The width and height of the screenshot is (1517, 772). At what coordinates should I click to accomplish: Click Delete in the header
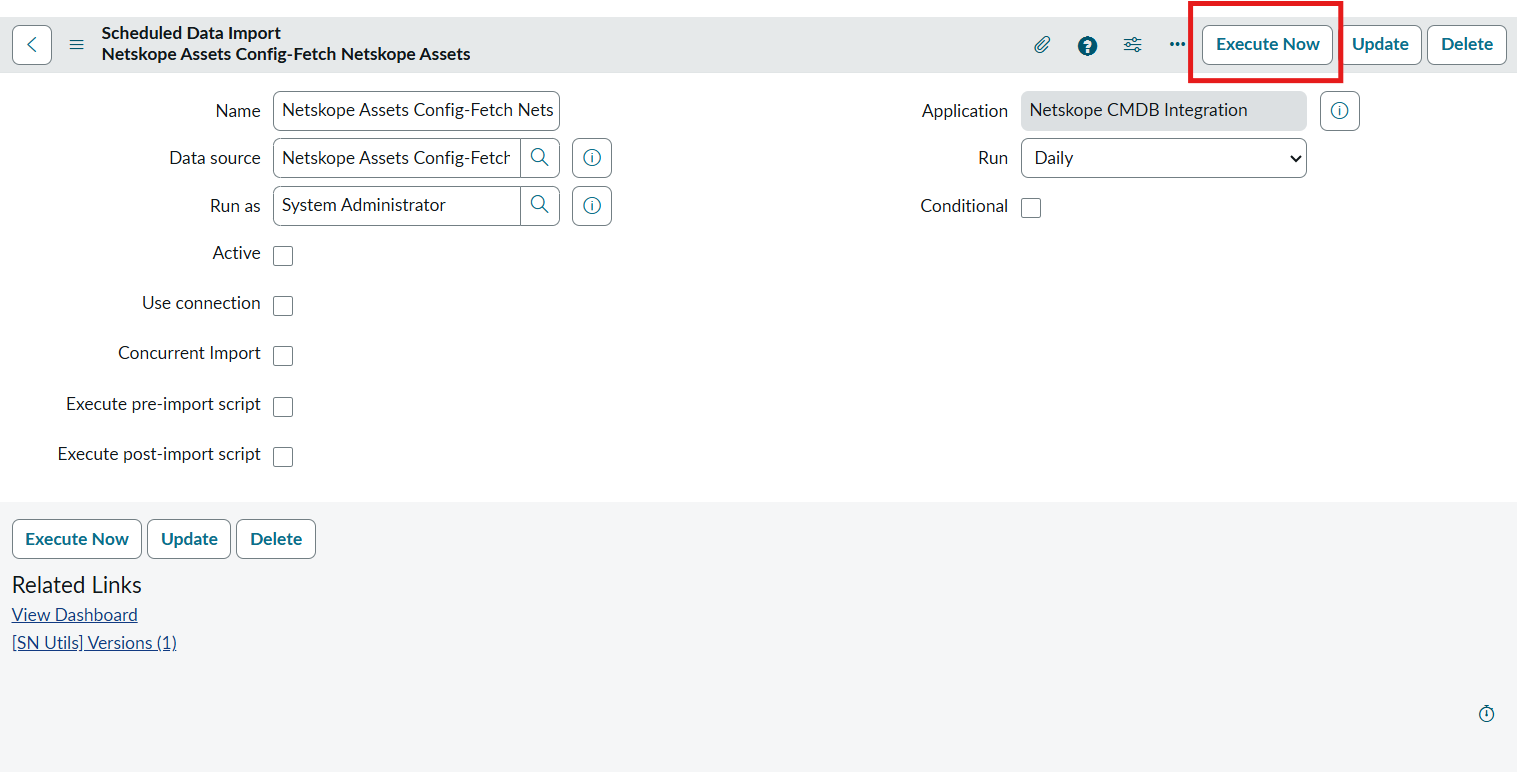pyautogui.click(x=1466, y=45)
